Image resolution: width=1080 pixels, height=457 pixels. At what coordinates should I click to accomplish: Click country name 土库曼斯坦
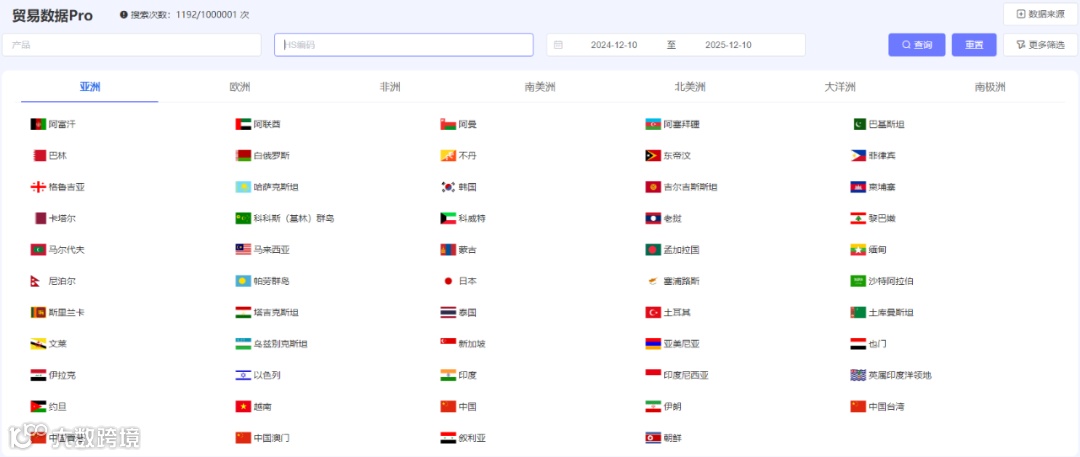pyautogui.click(x=891, y=312)
